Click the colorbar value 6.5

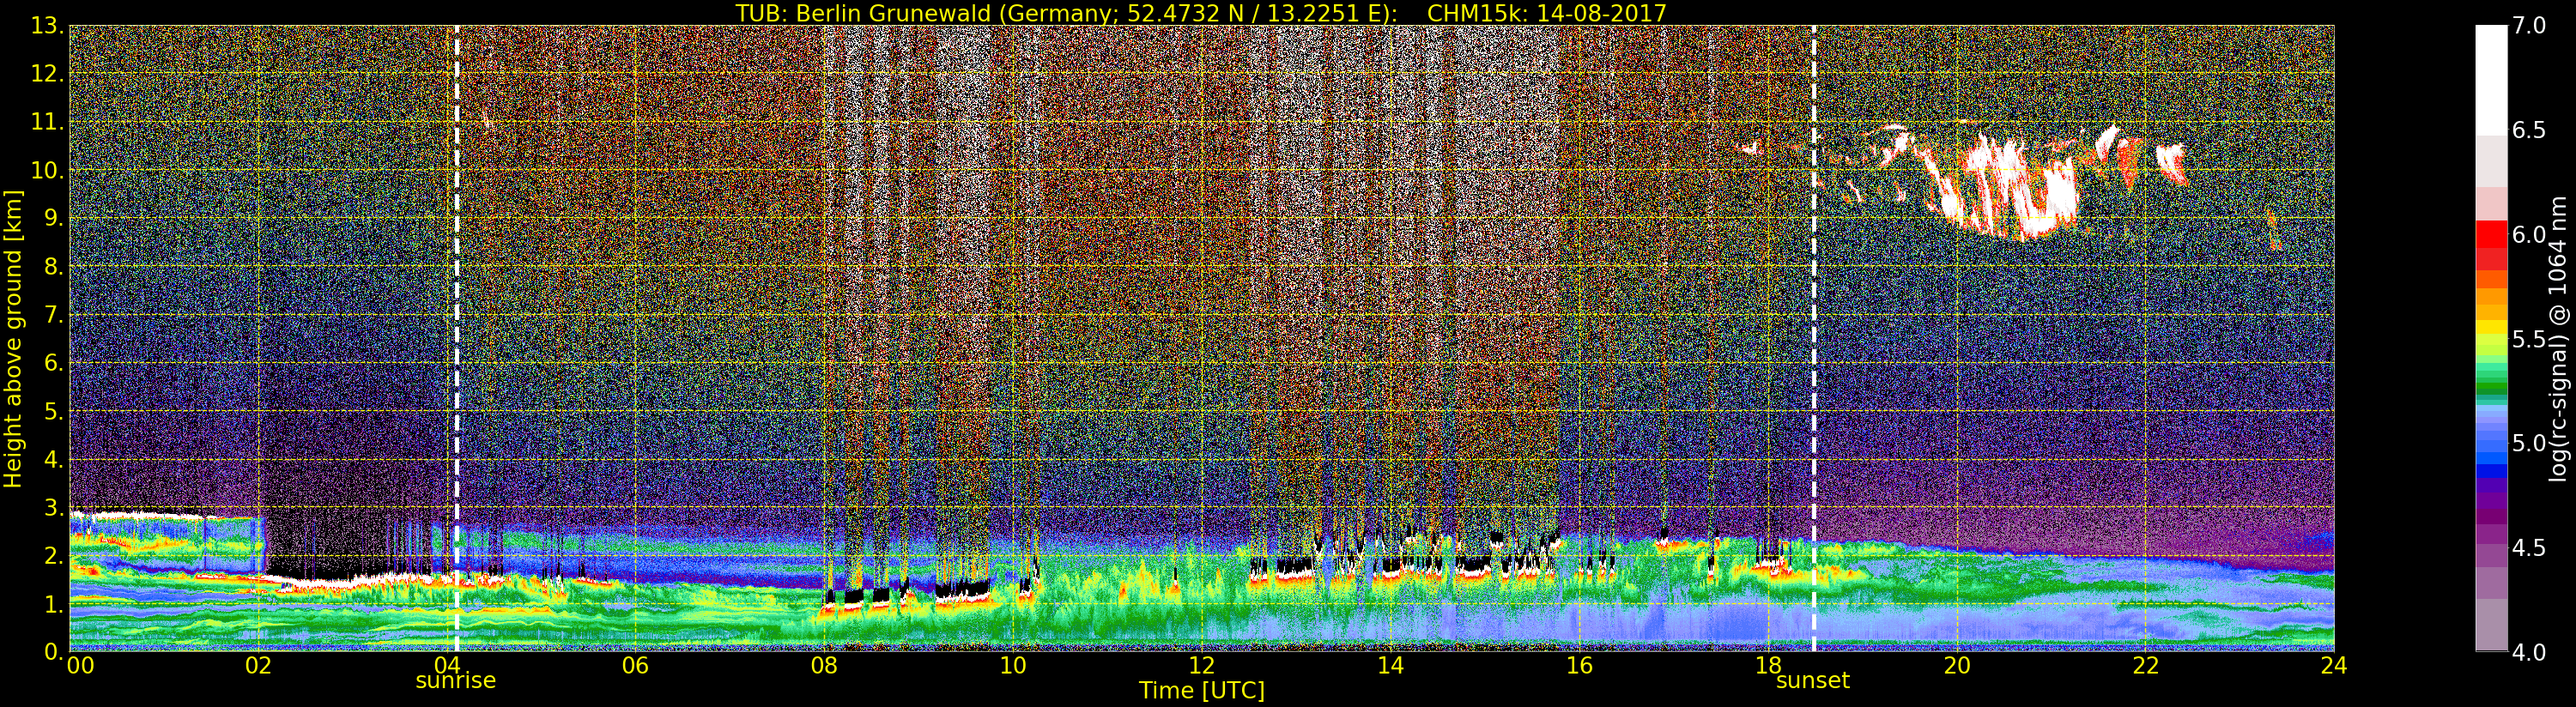tap(2529, 131)
